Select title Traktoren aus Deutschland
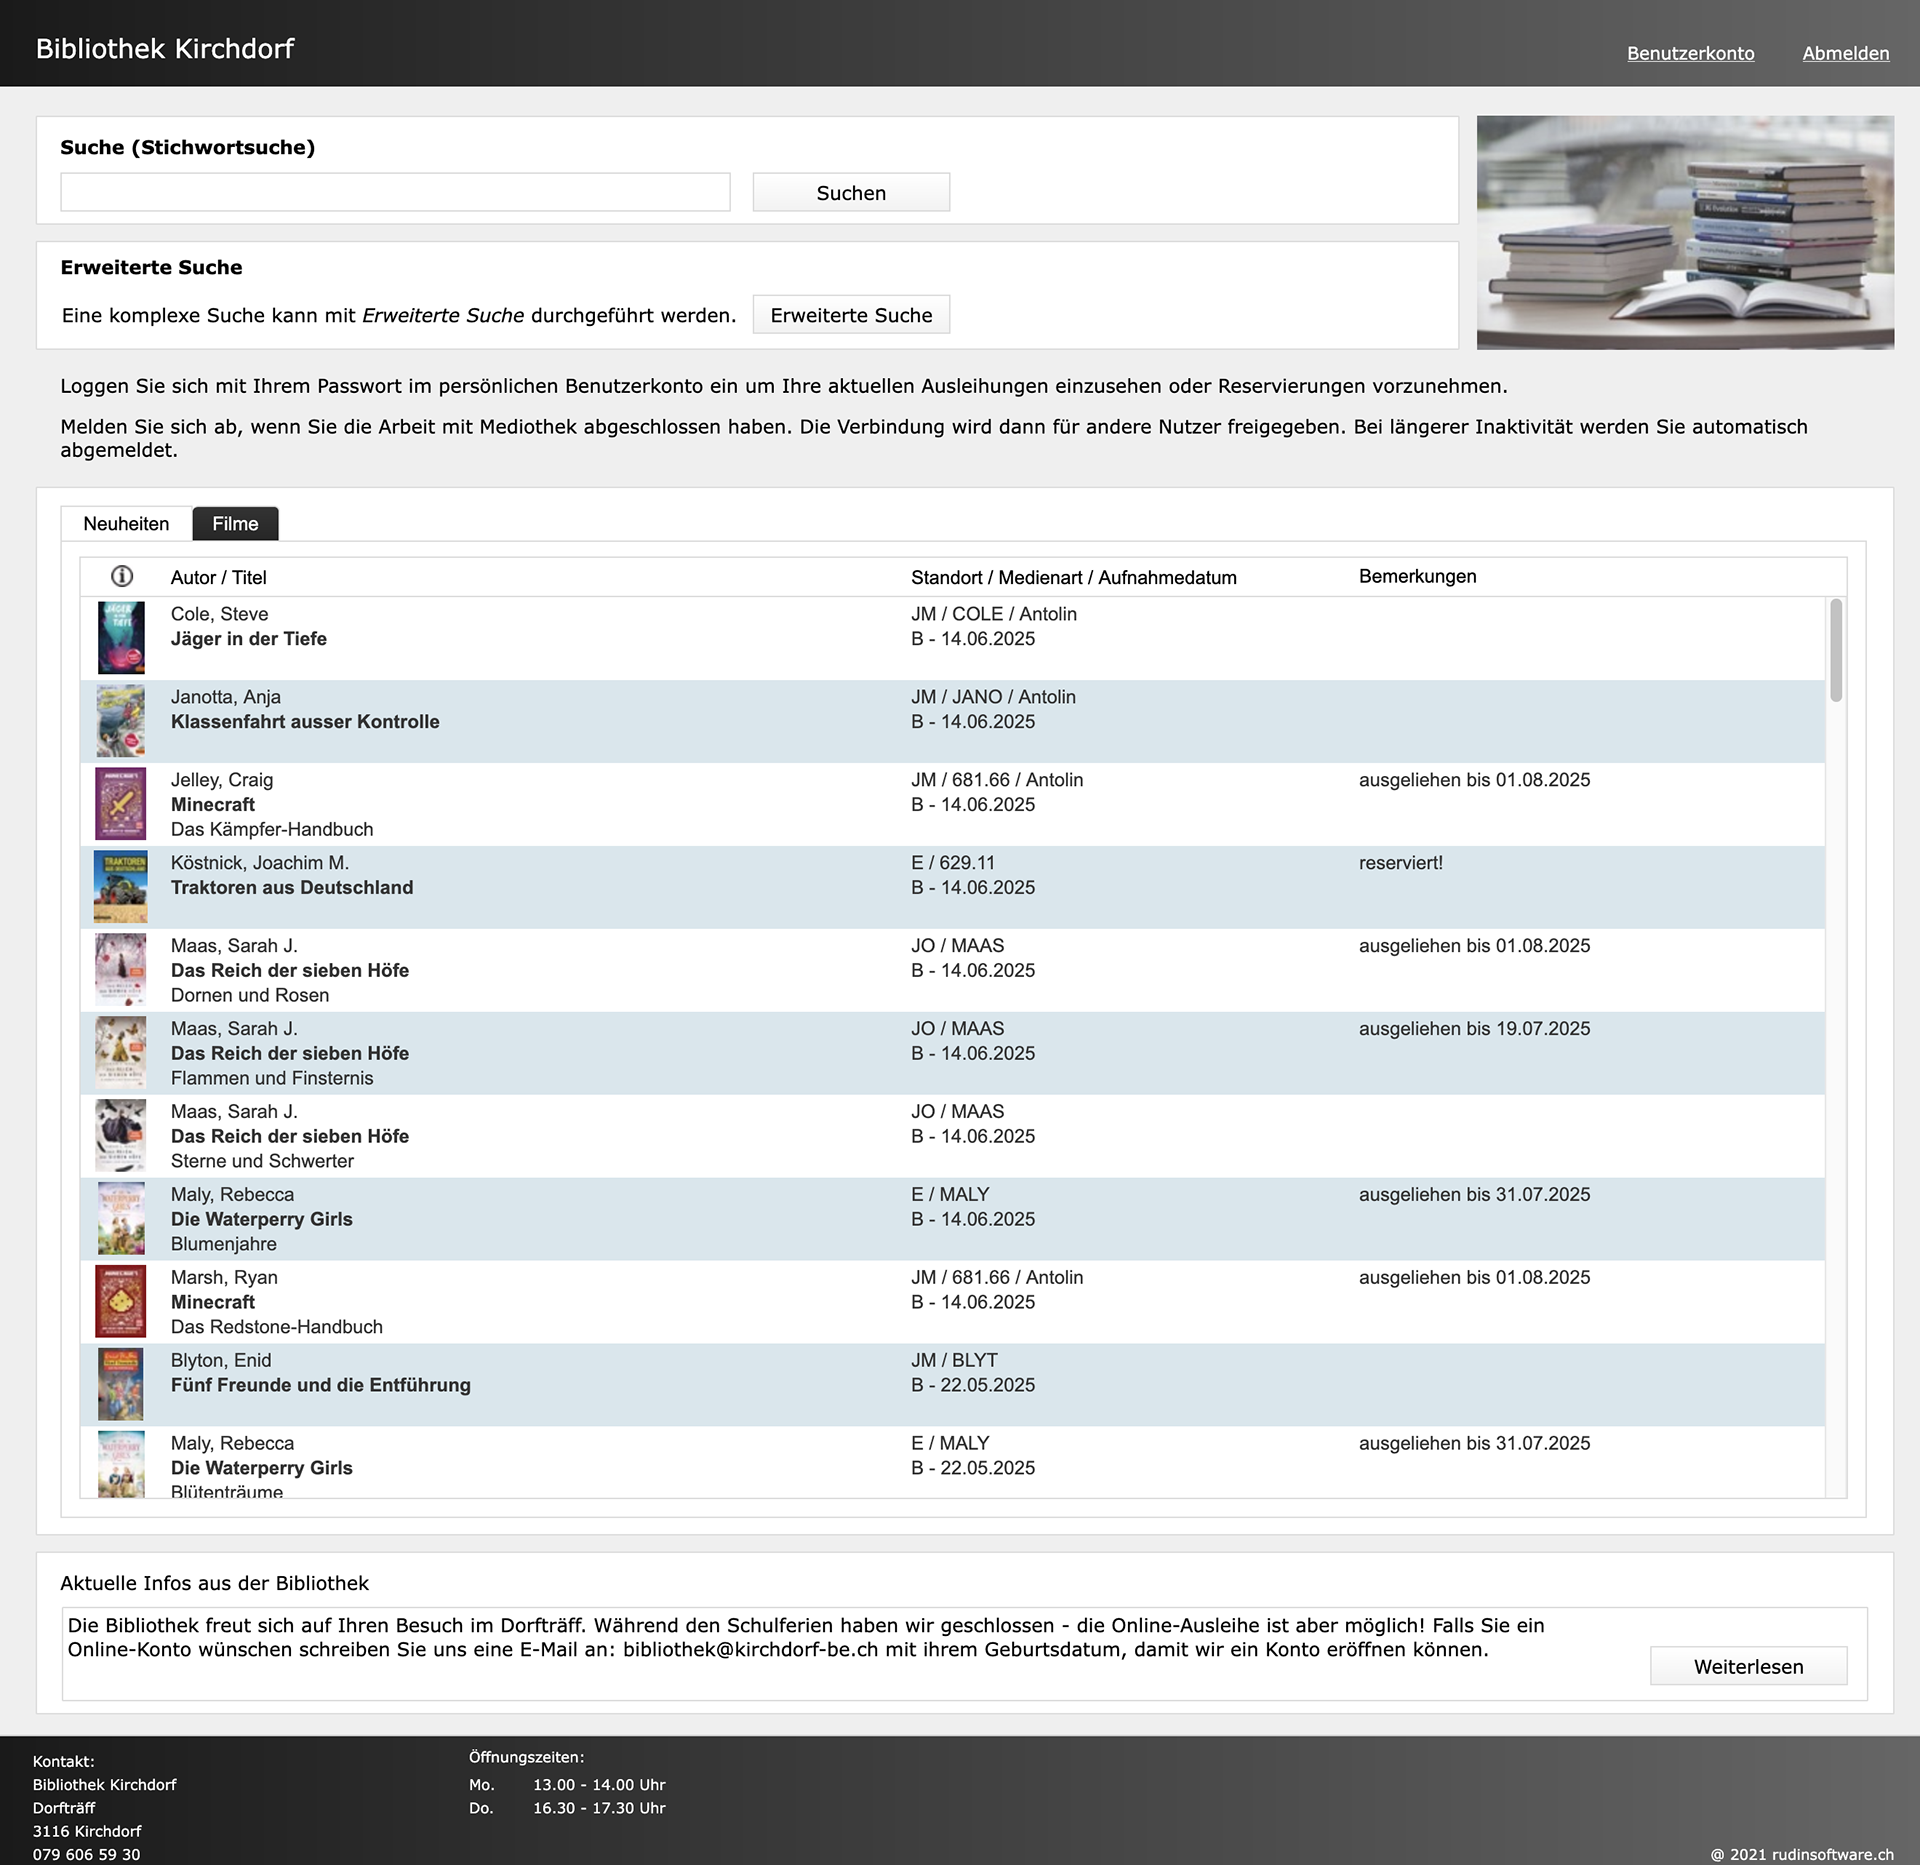The height and width of the screenshot is (1865, 1920). tap(292, 888)
